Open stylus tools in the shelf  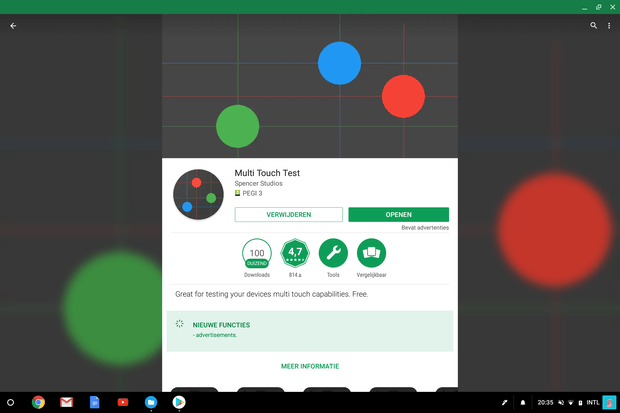click(505, 403)
